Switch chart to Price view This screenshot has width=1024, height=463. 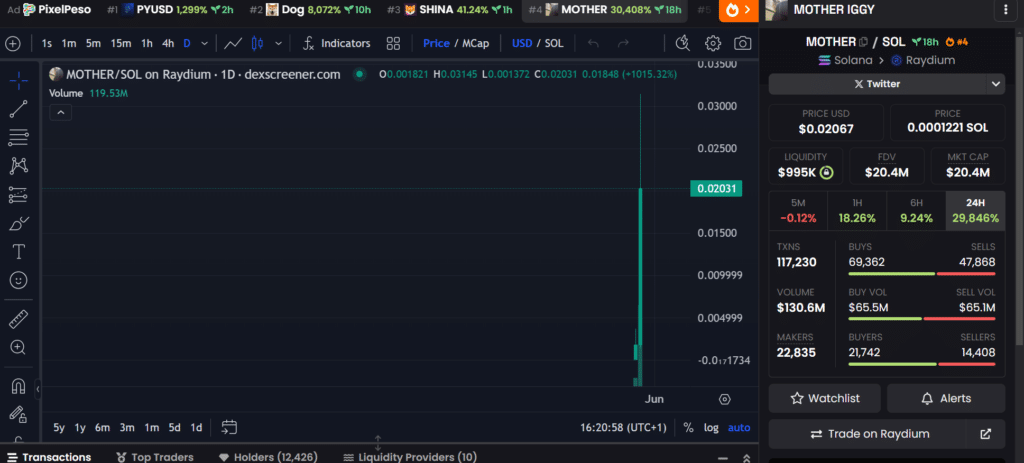pos(436,44)
